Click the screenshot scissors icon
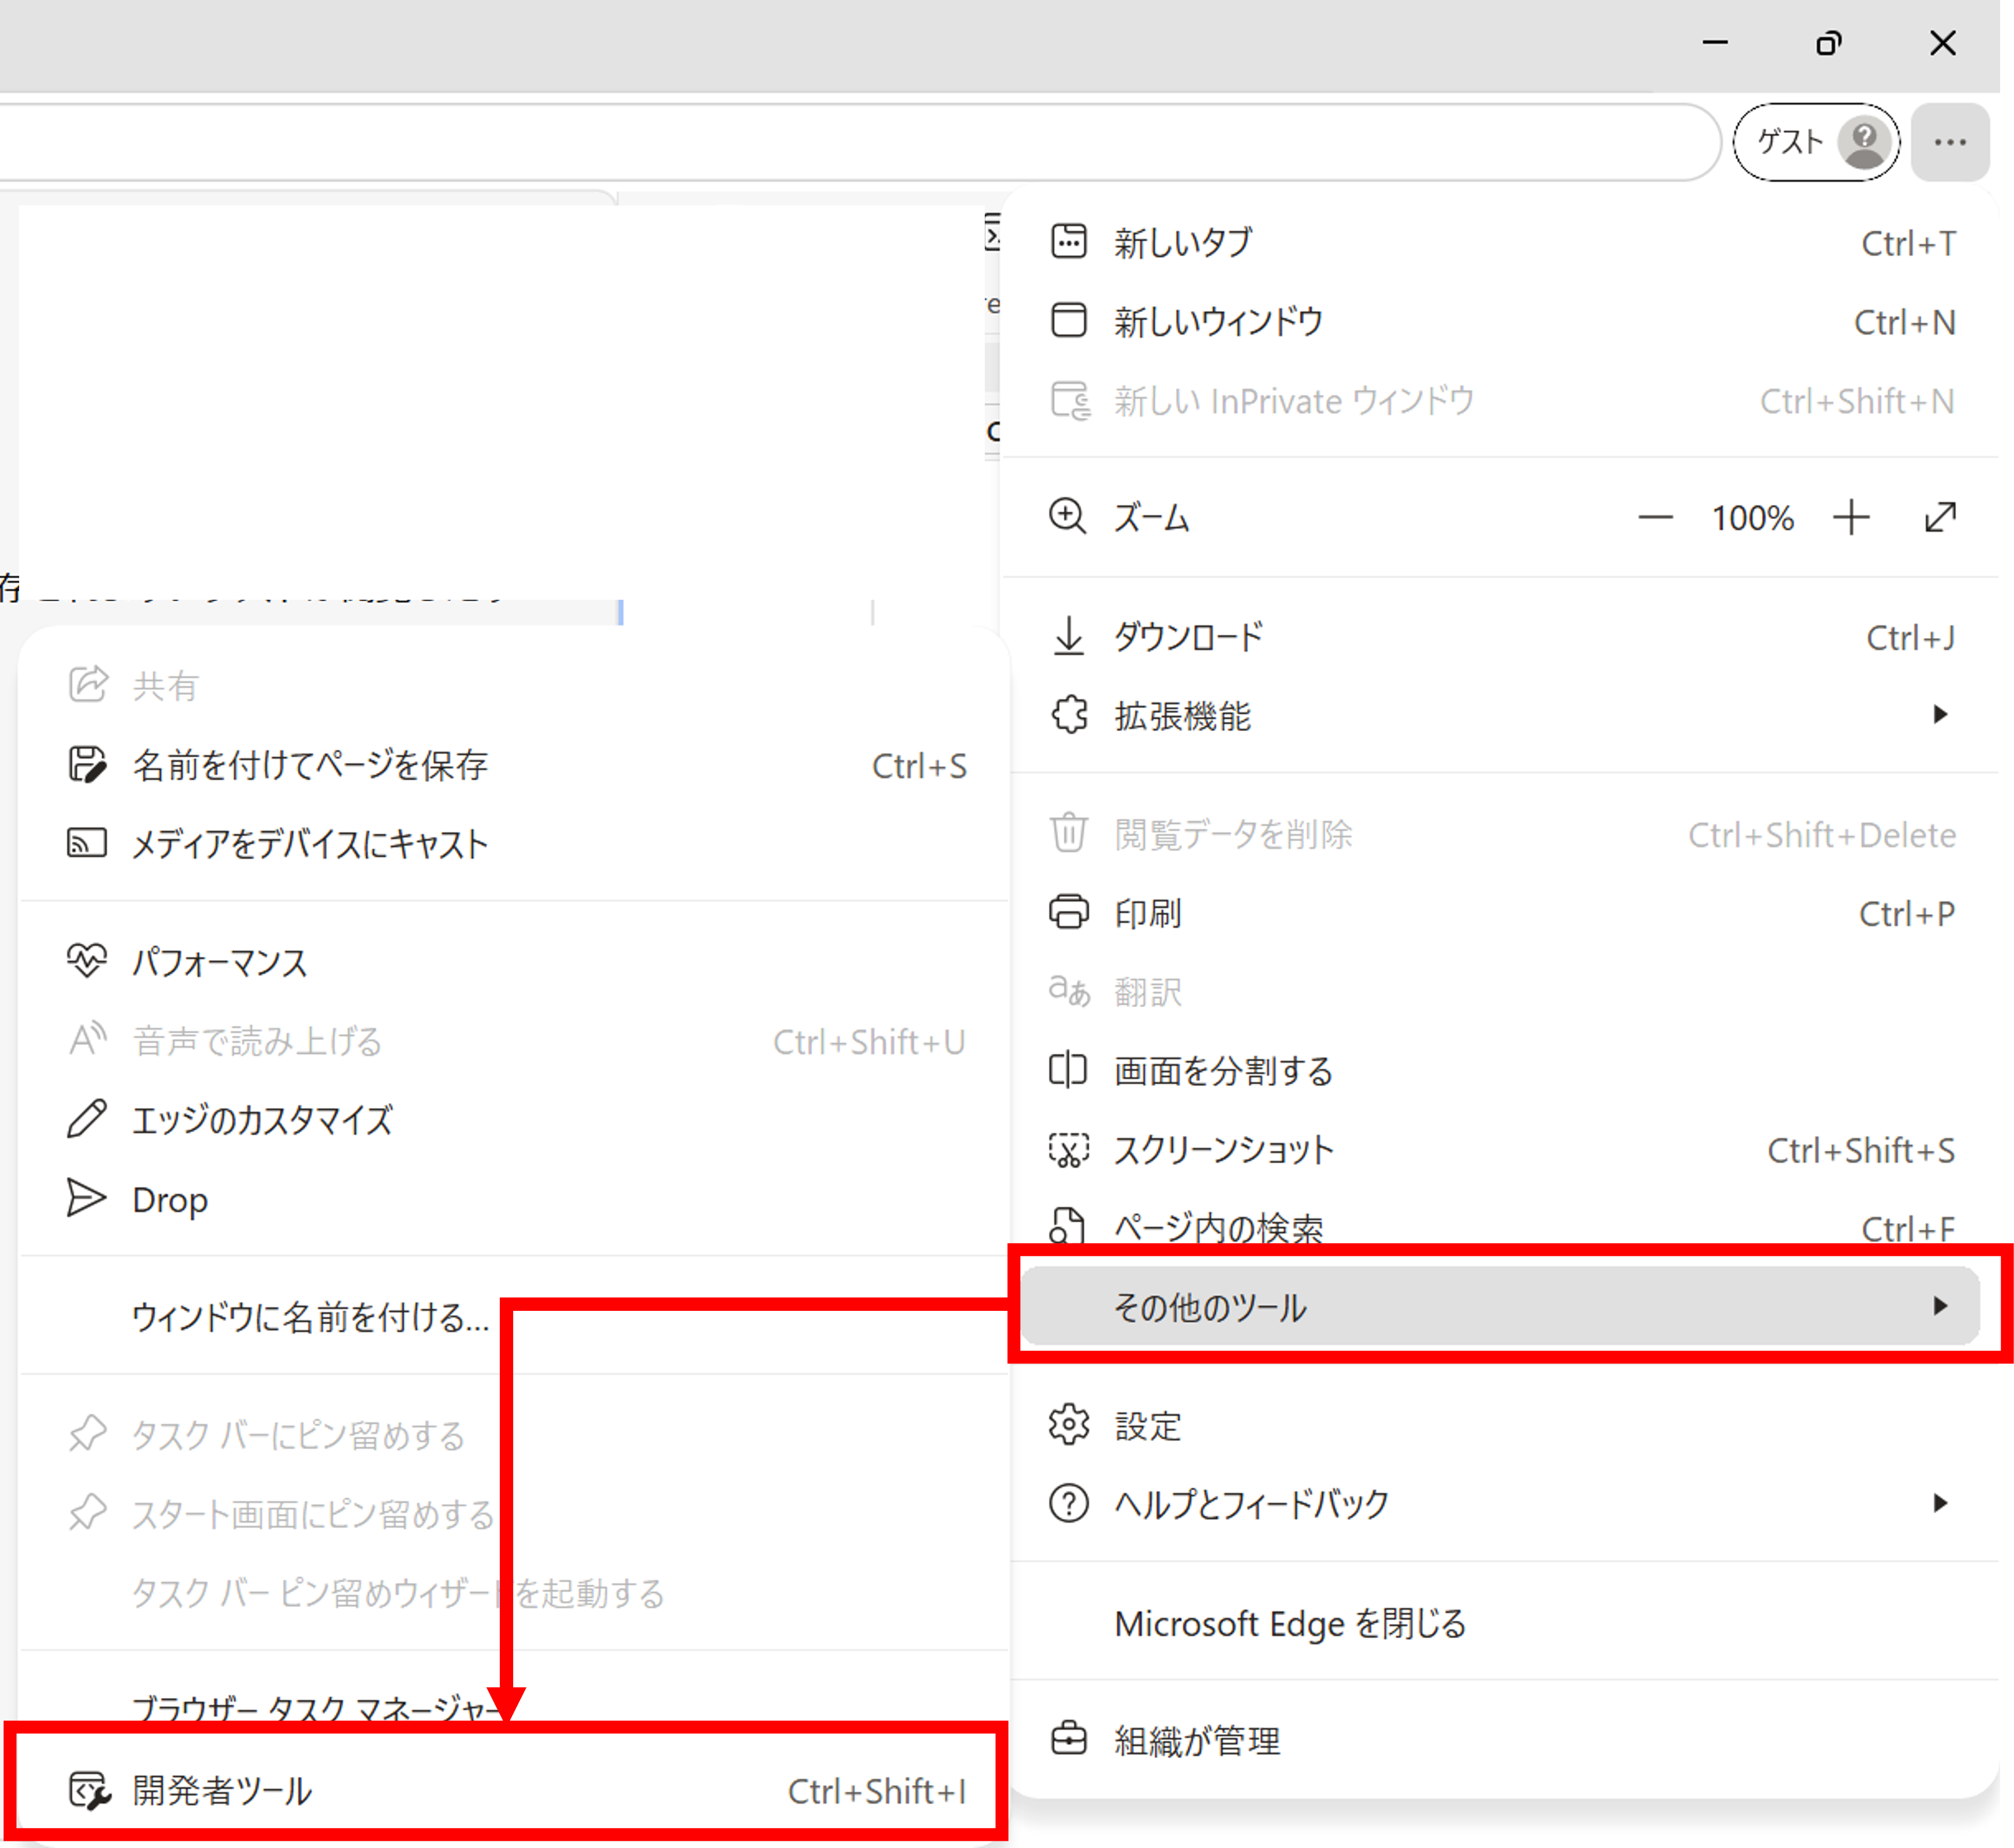This screenshot has width=2014, height=1848. click(1068, 1149)
